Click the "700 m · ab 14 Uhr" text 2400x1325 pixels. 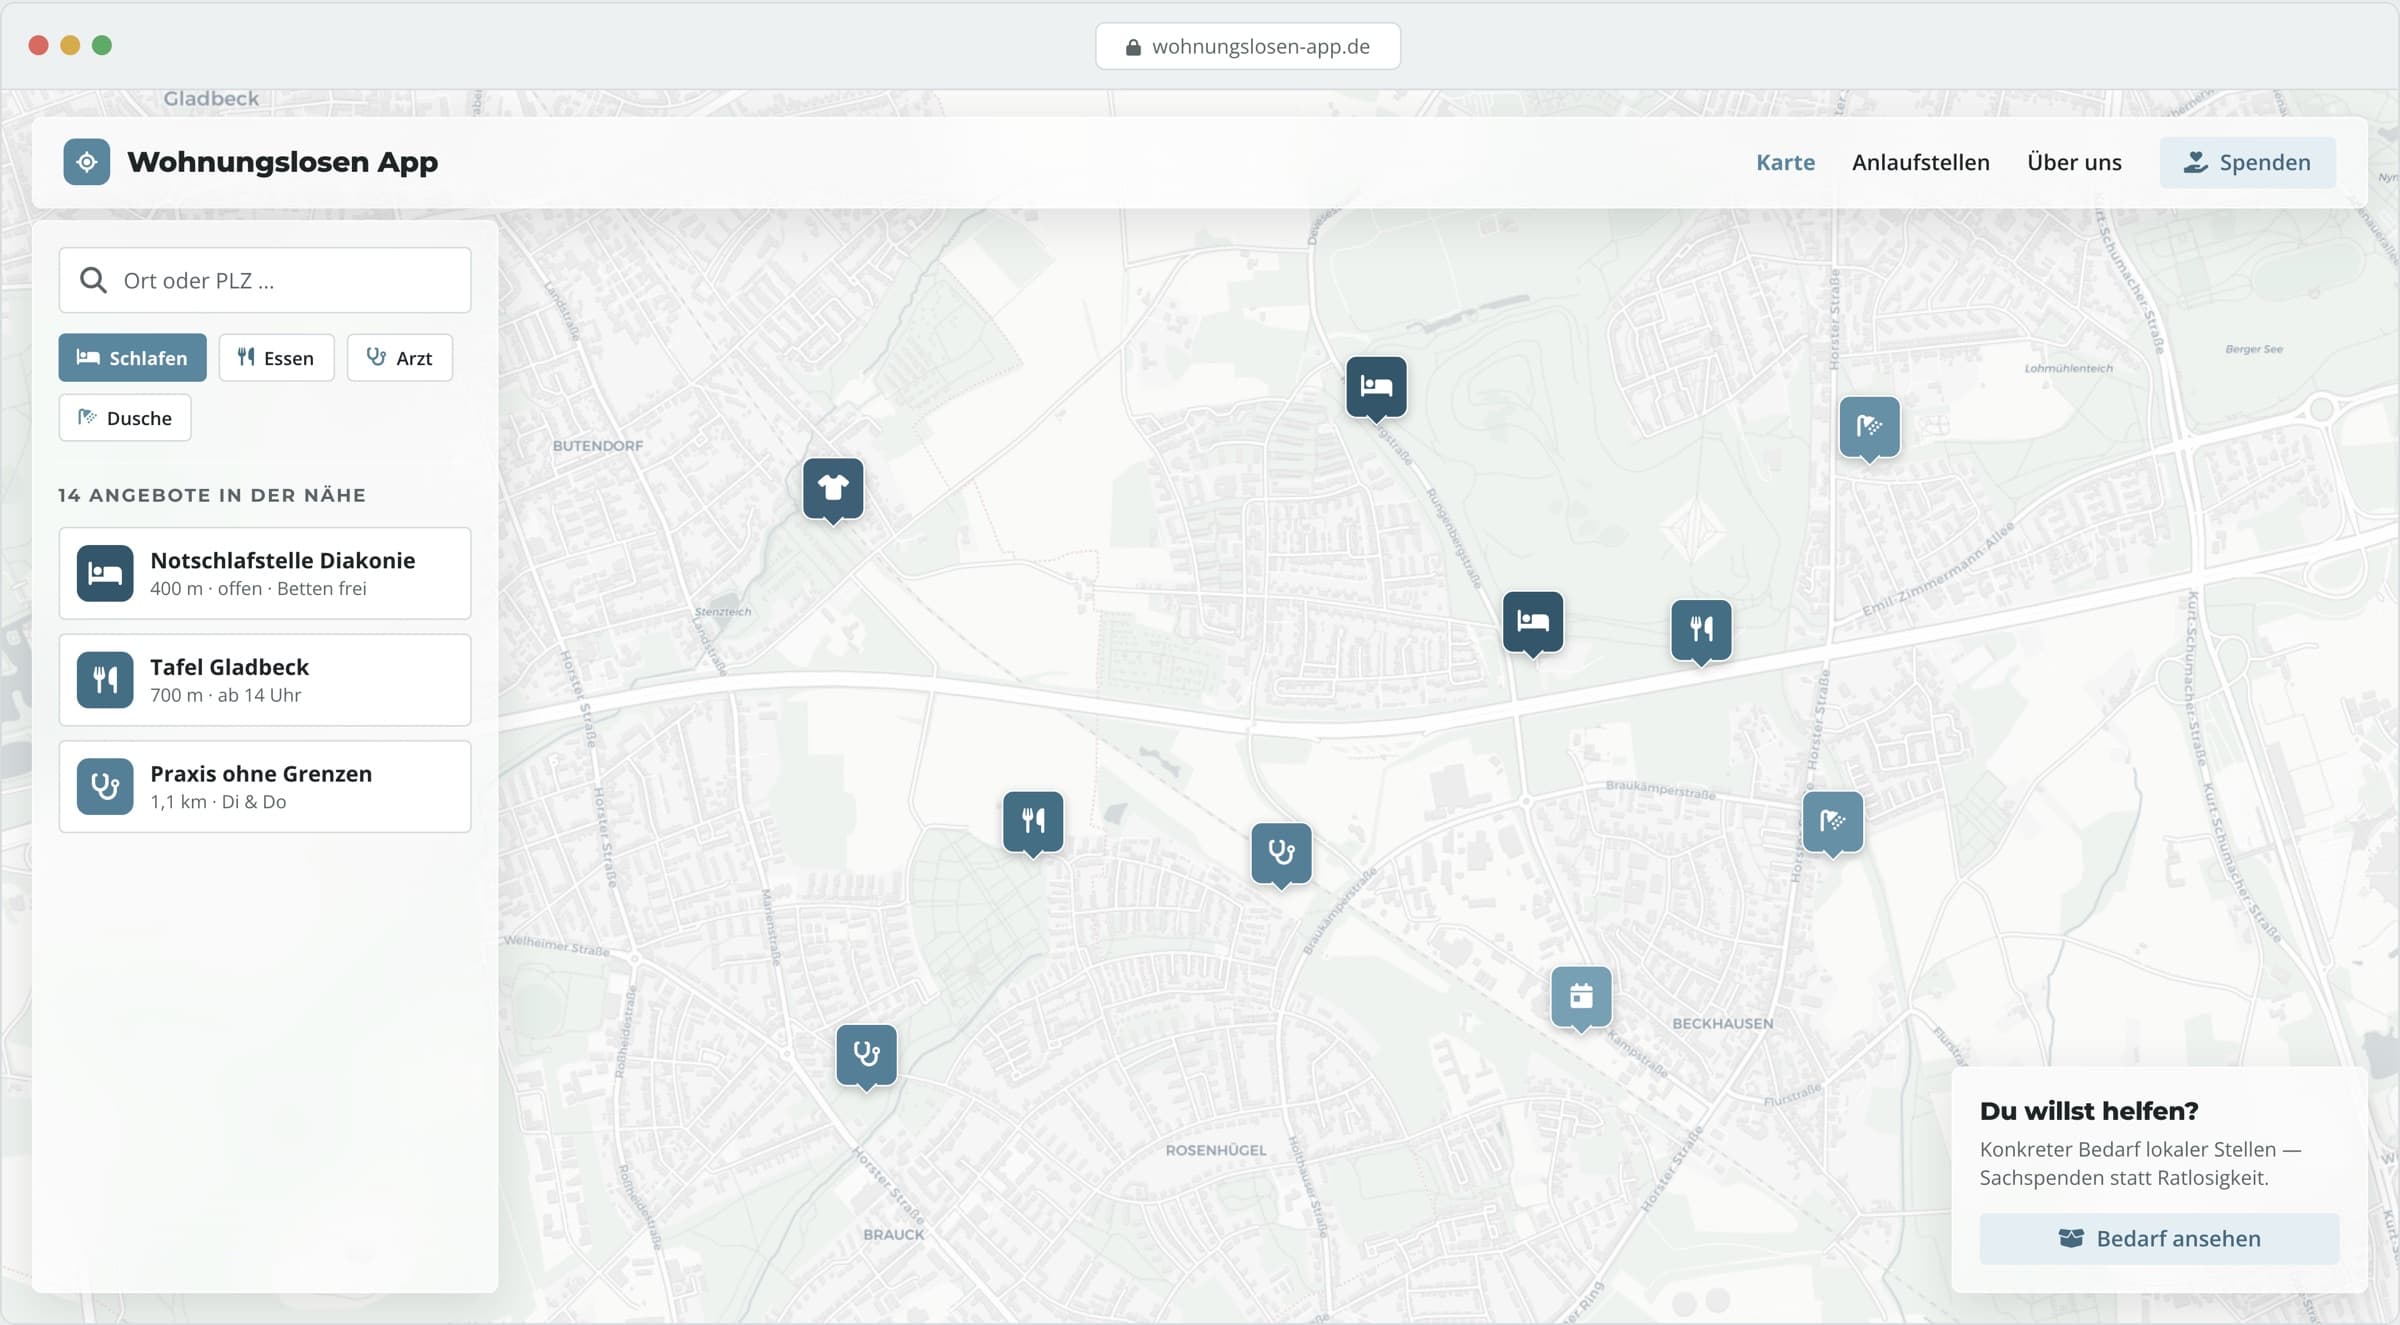tap(225, 695)
